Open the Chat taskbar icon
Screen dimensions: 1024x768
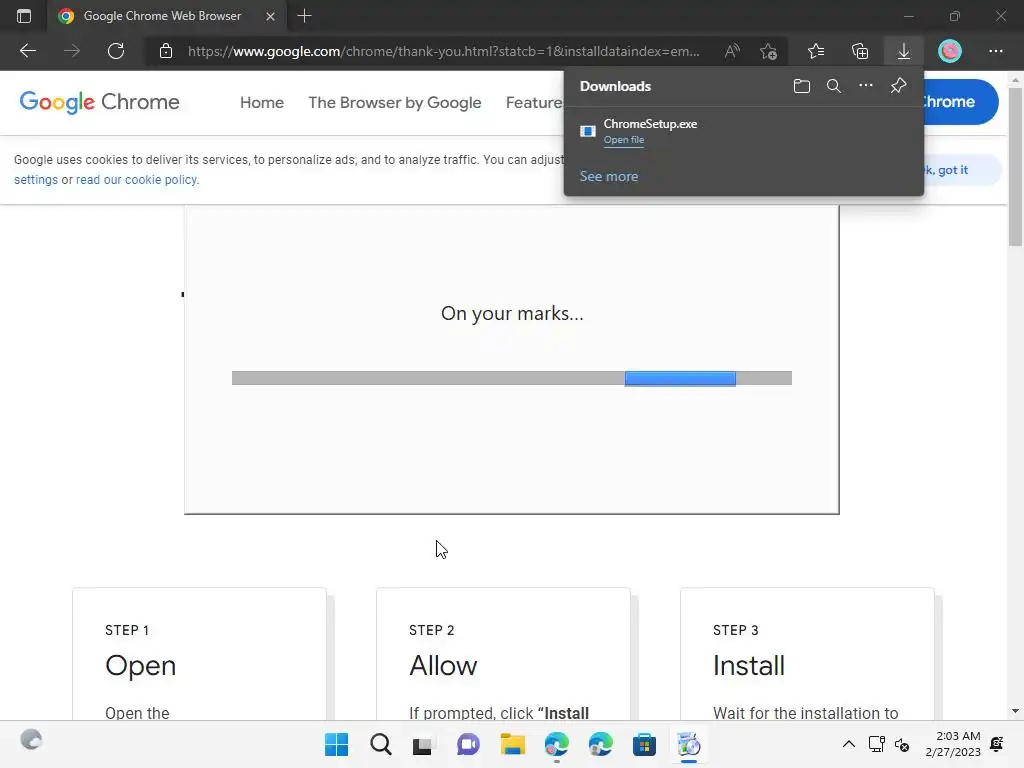[x=468, y=744]
